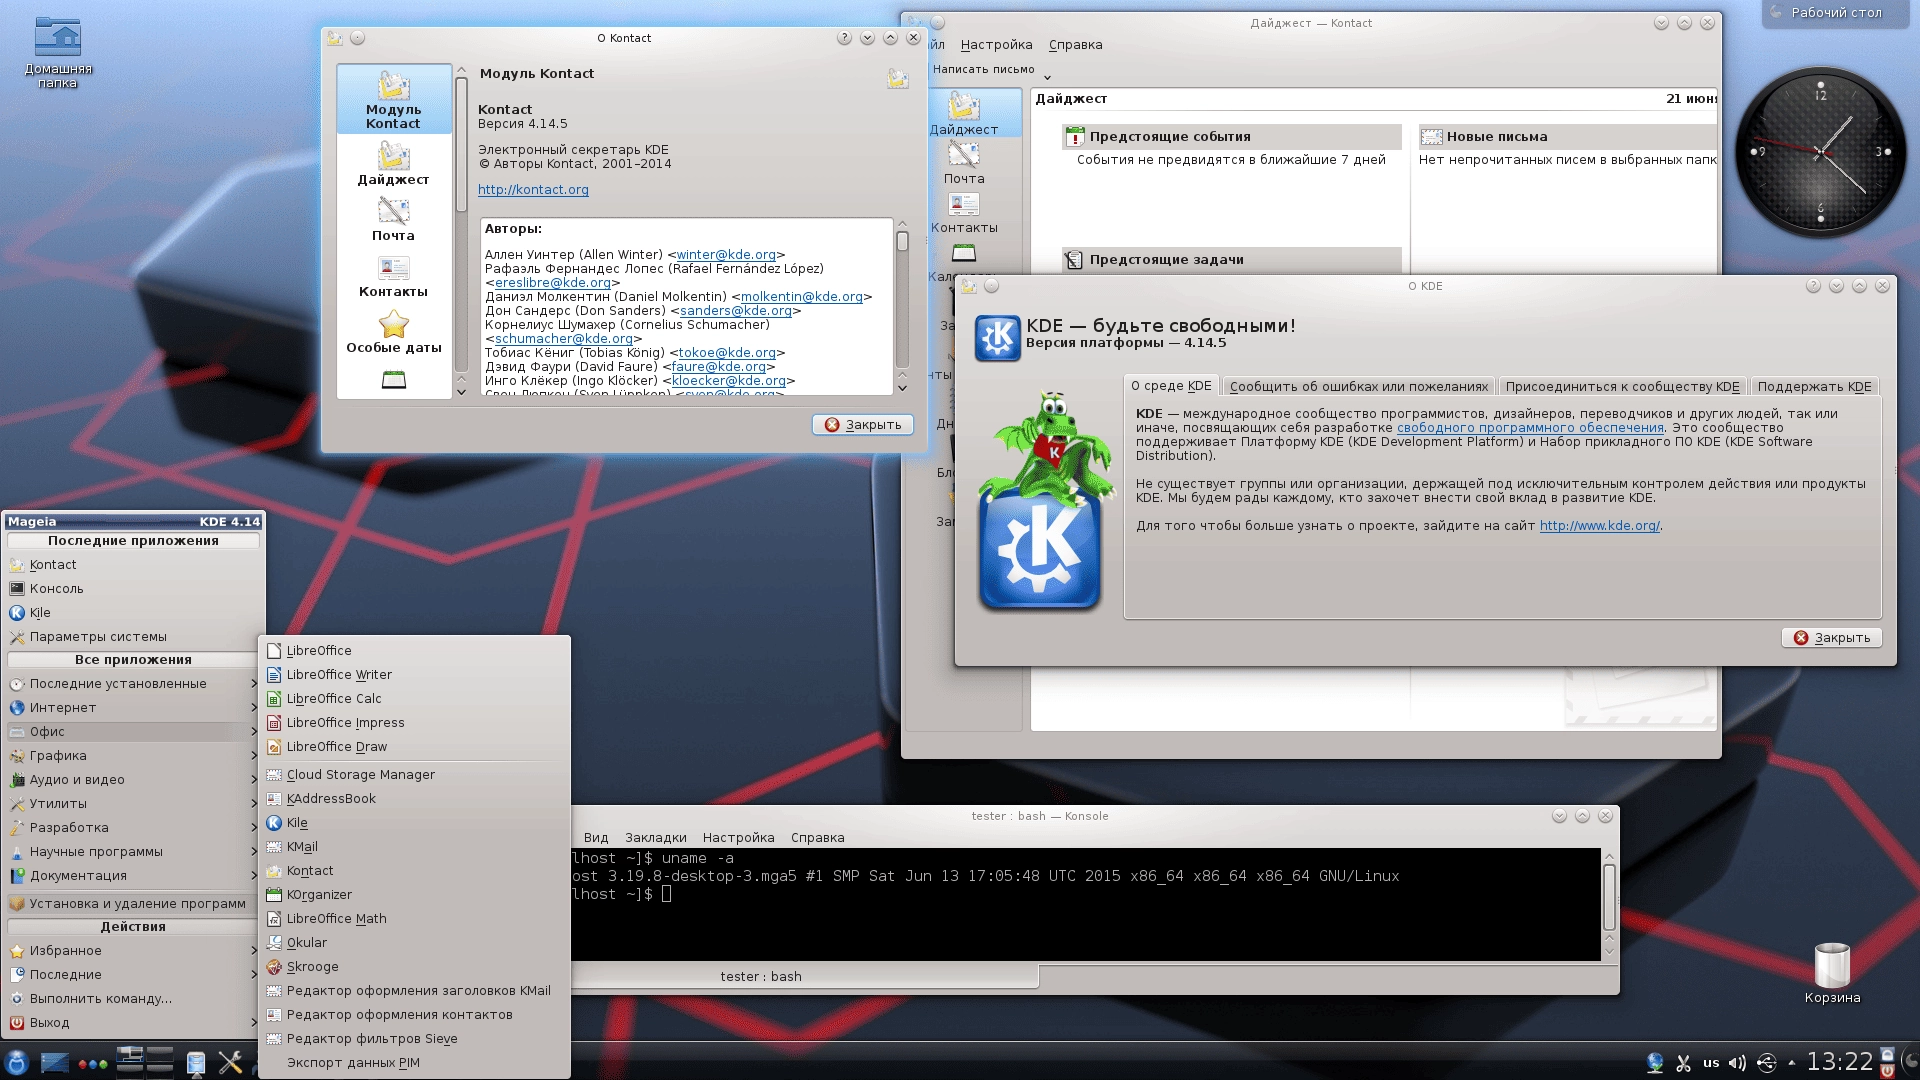Select Дайджест icon in About Kontact sidebar
Image resolution: width=1920 pixels, height=1080 pixels.
pos(394,163)
